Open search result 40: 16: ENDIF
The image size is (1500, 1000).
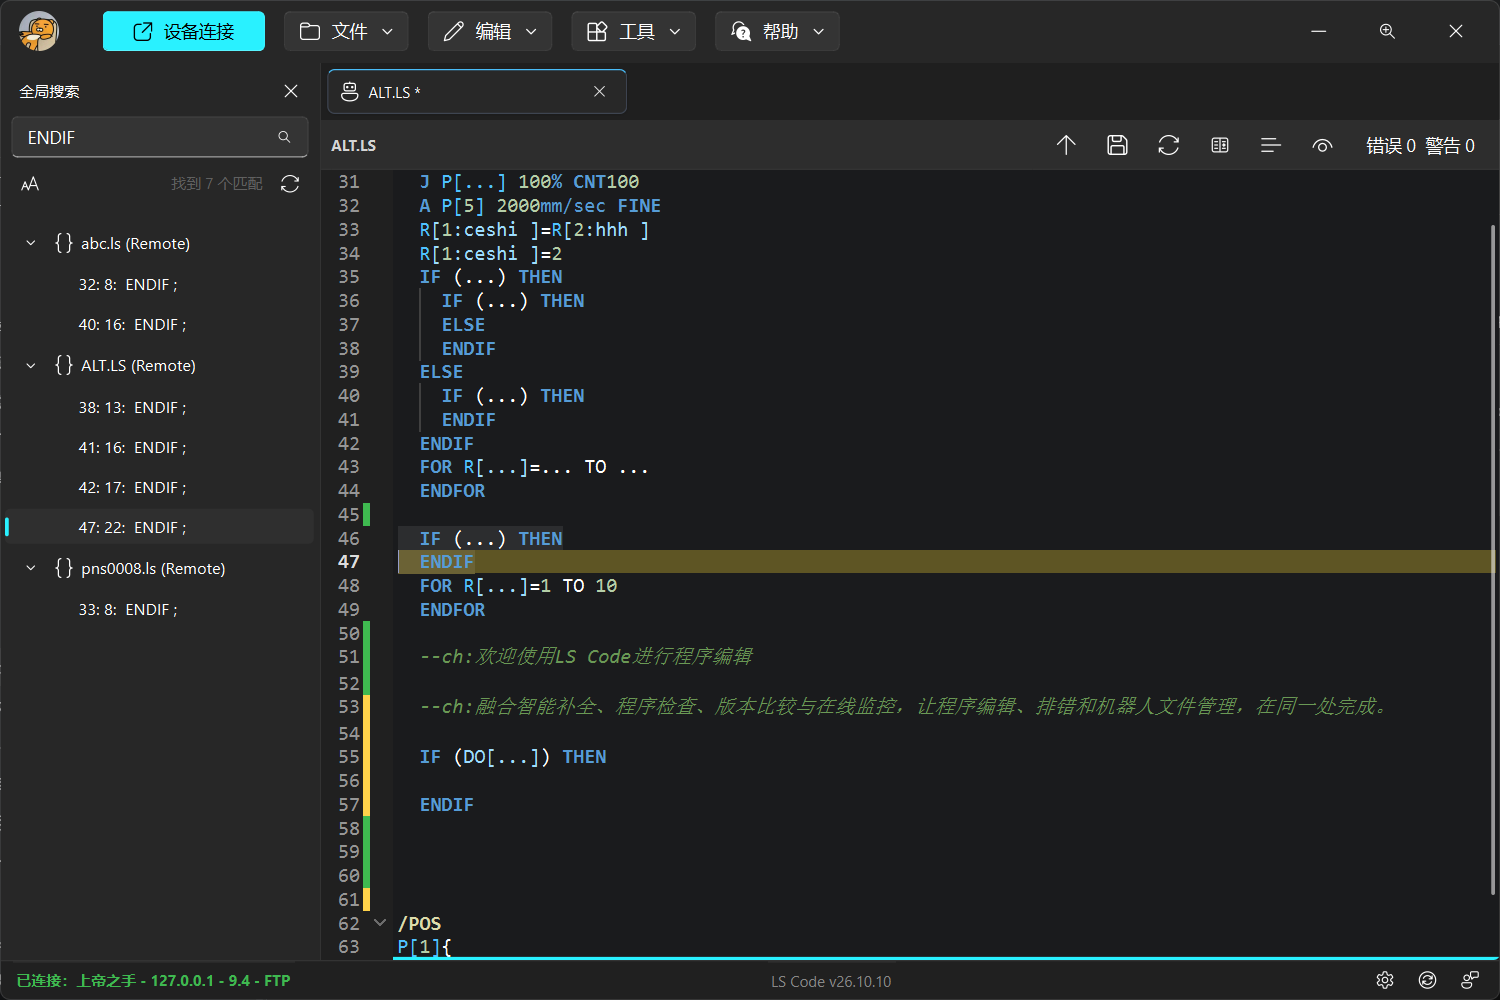160,325
